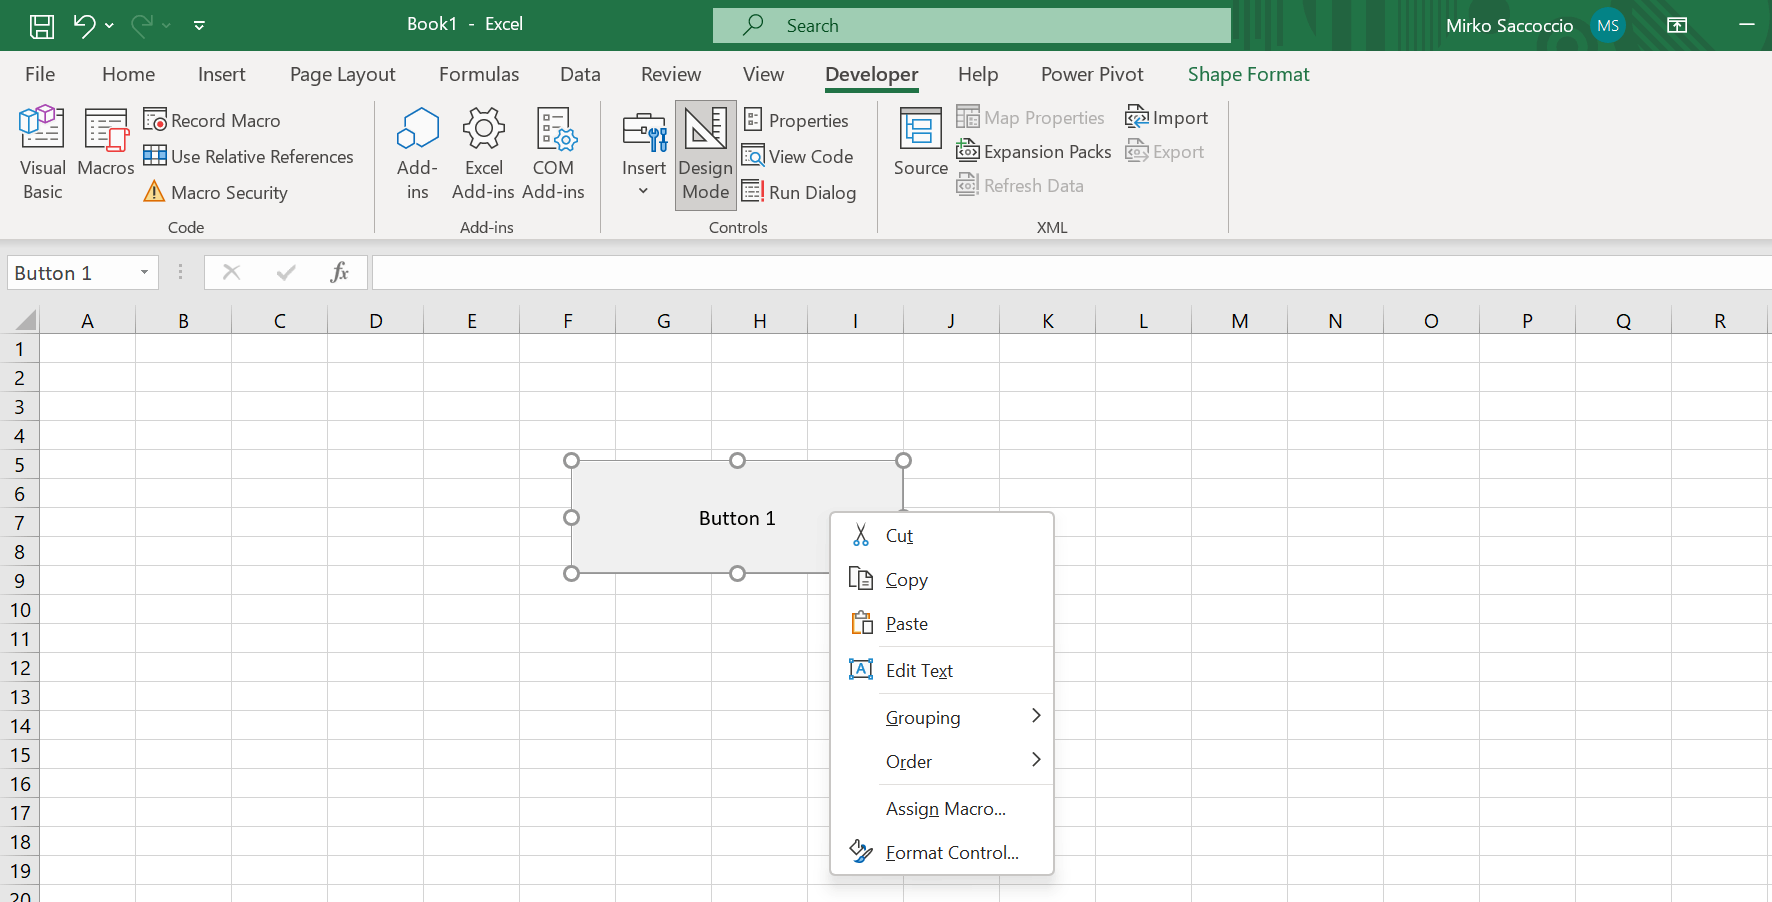Open the Data tab

coord(580,74)
